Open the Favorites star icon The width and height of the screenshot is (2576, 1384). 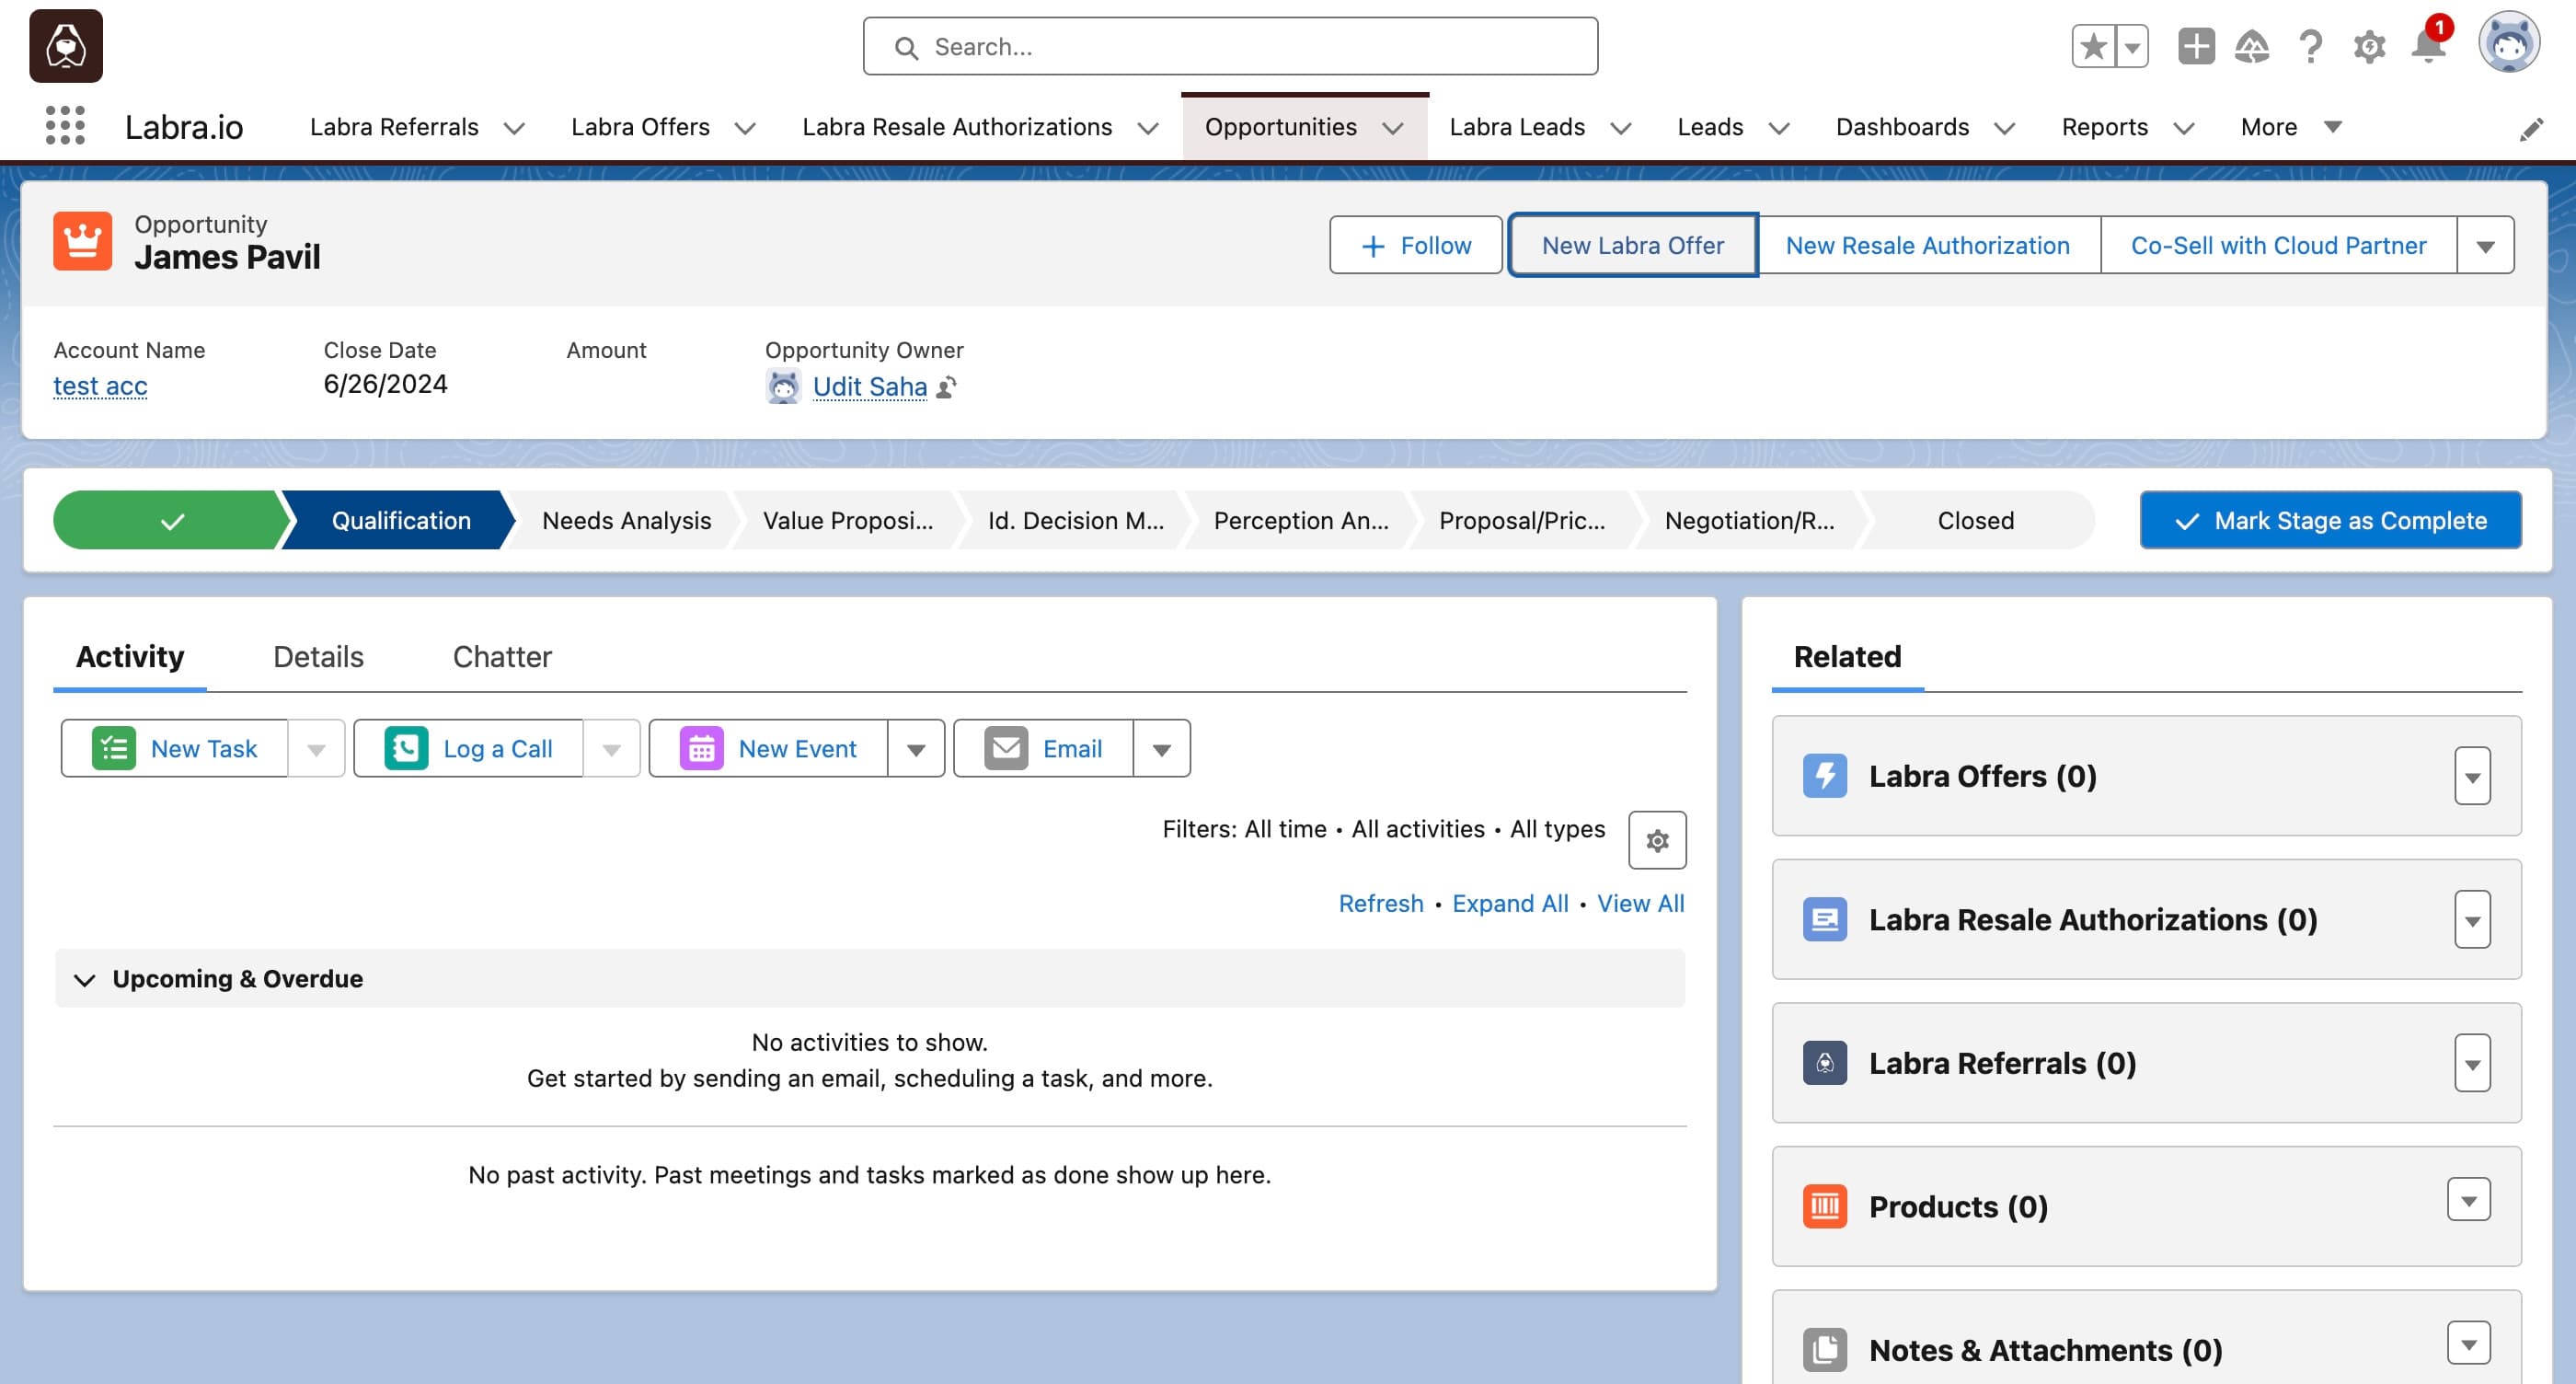coord(2094,46)
